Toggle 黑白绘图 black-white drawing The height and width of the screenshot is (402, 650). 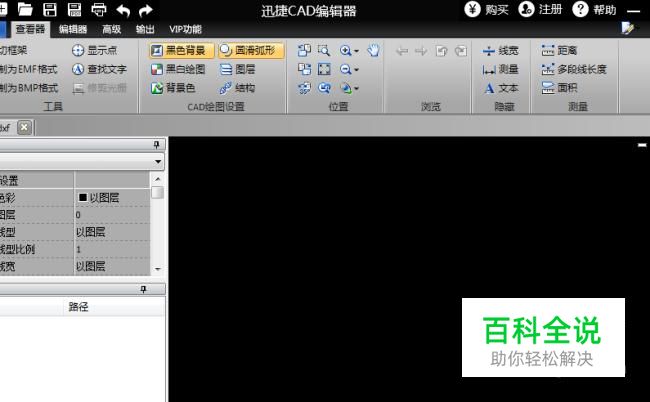178,69
